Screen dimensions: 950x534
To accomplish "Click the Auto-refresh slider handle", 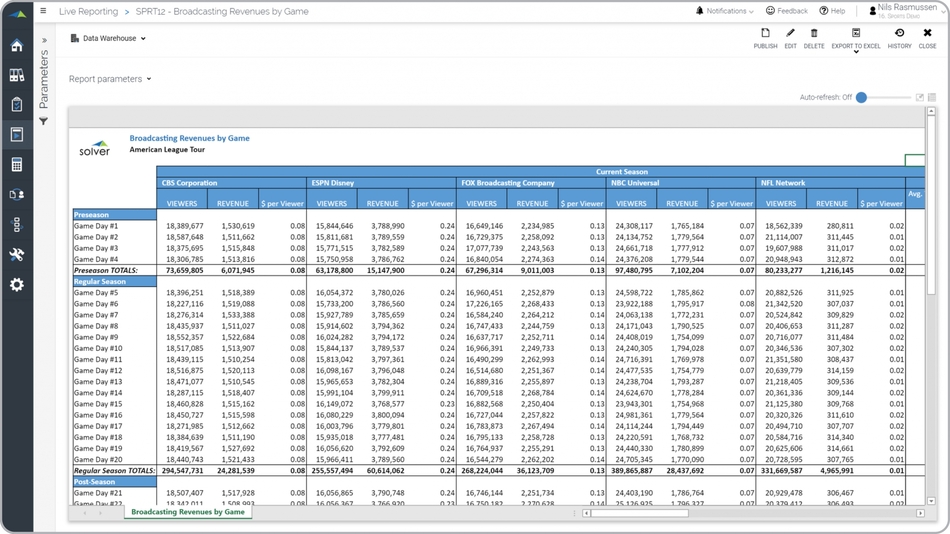I will coord(861,98).
